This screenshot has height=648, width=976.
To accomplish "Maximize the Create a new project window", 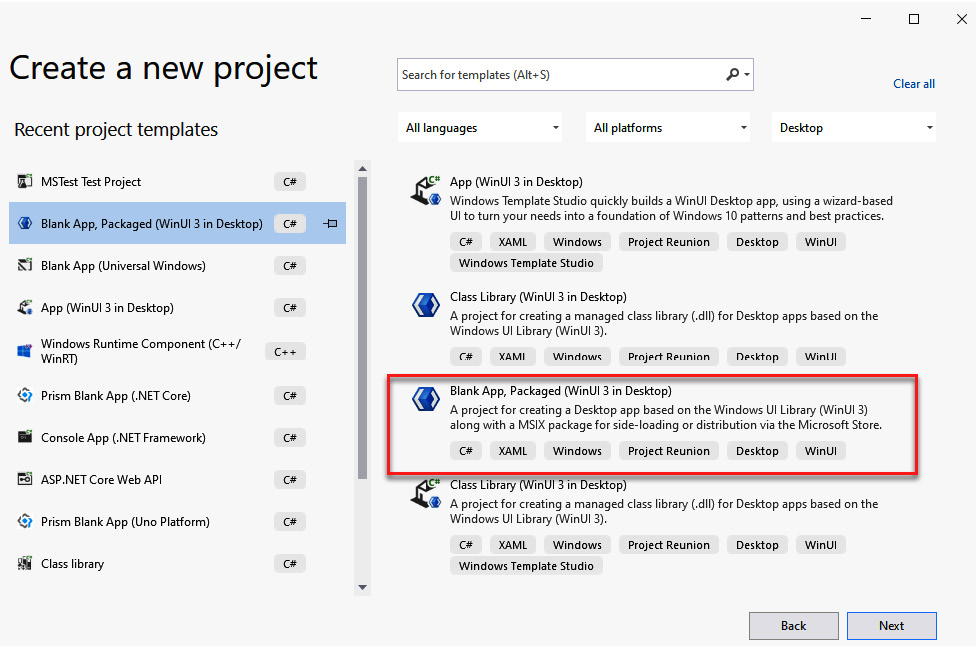I will [914, 19].
